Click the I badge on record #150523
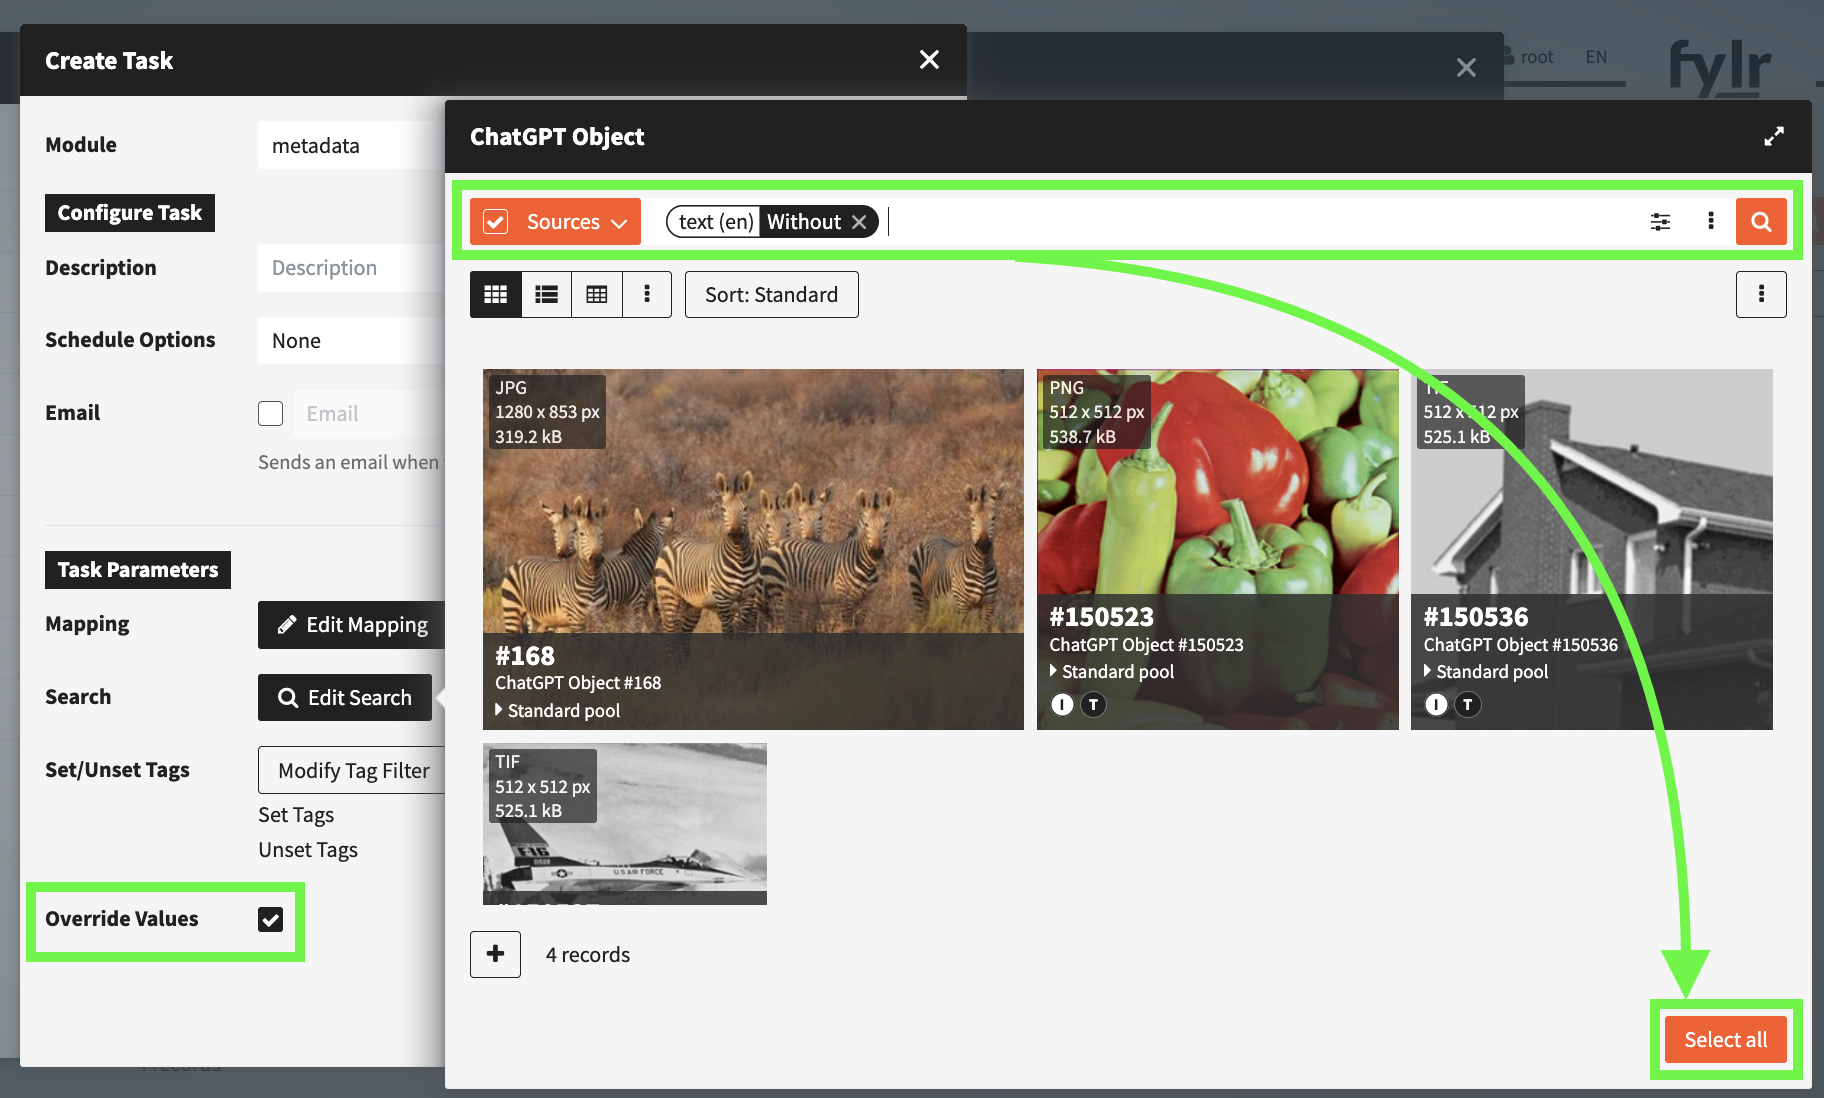1824x1098 pixels. pyautogui.click(x=1061, y=704)
